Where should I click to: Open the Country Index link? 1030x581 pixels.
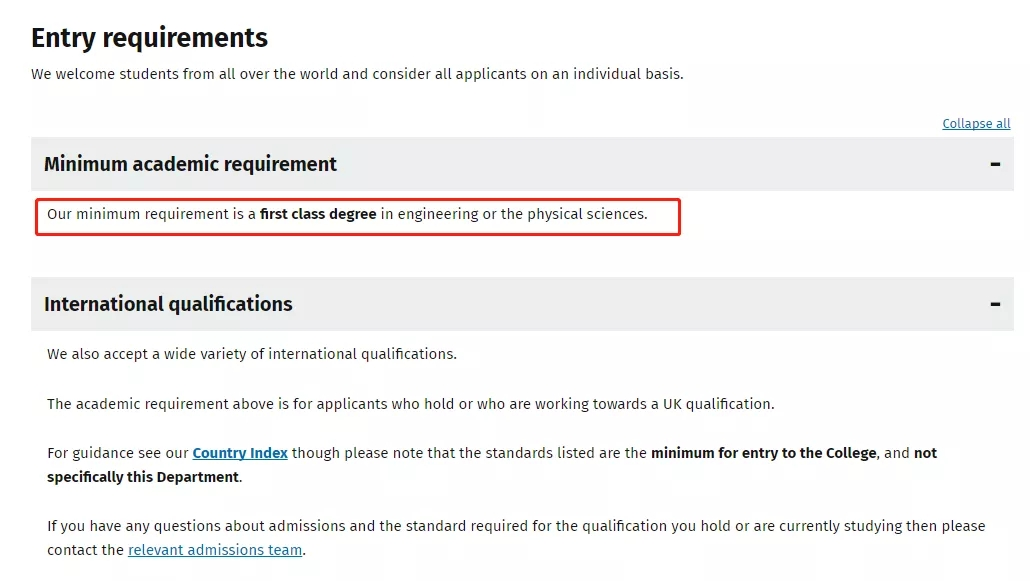[240, 453]
